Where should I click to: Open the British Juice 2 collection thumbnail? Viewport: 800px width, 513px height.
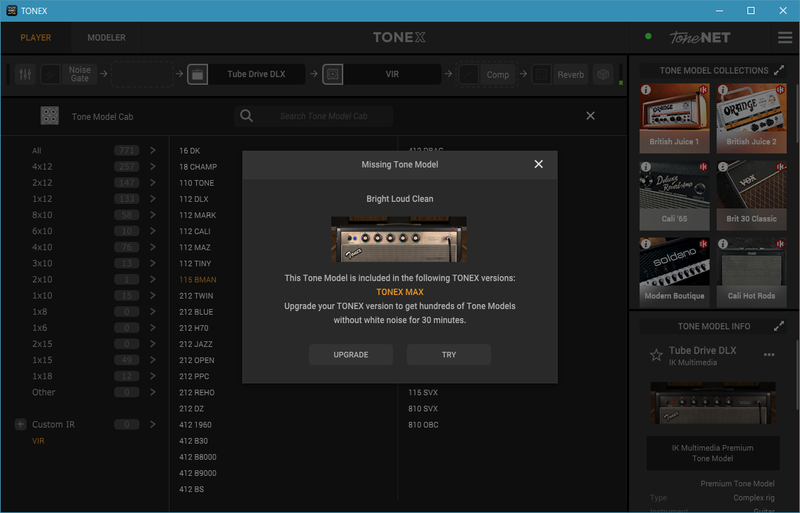[751, 118]
